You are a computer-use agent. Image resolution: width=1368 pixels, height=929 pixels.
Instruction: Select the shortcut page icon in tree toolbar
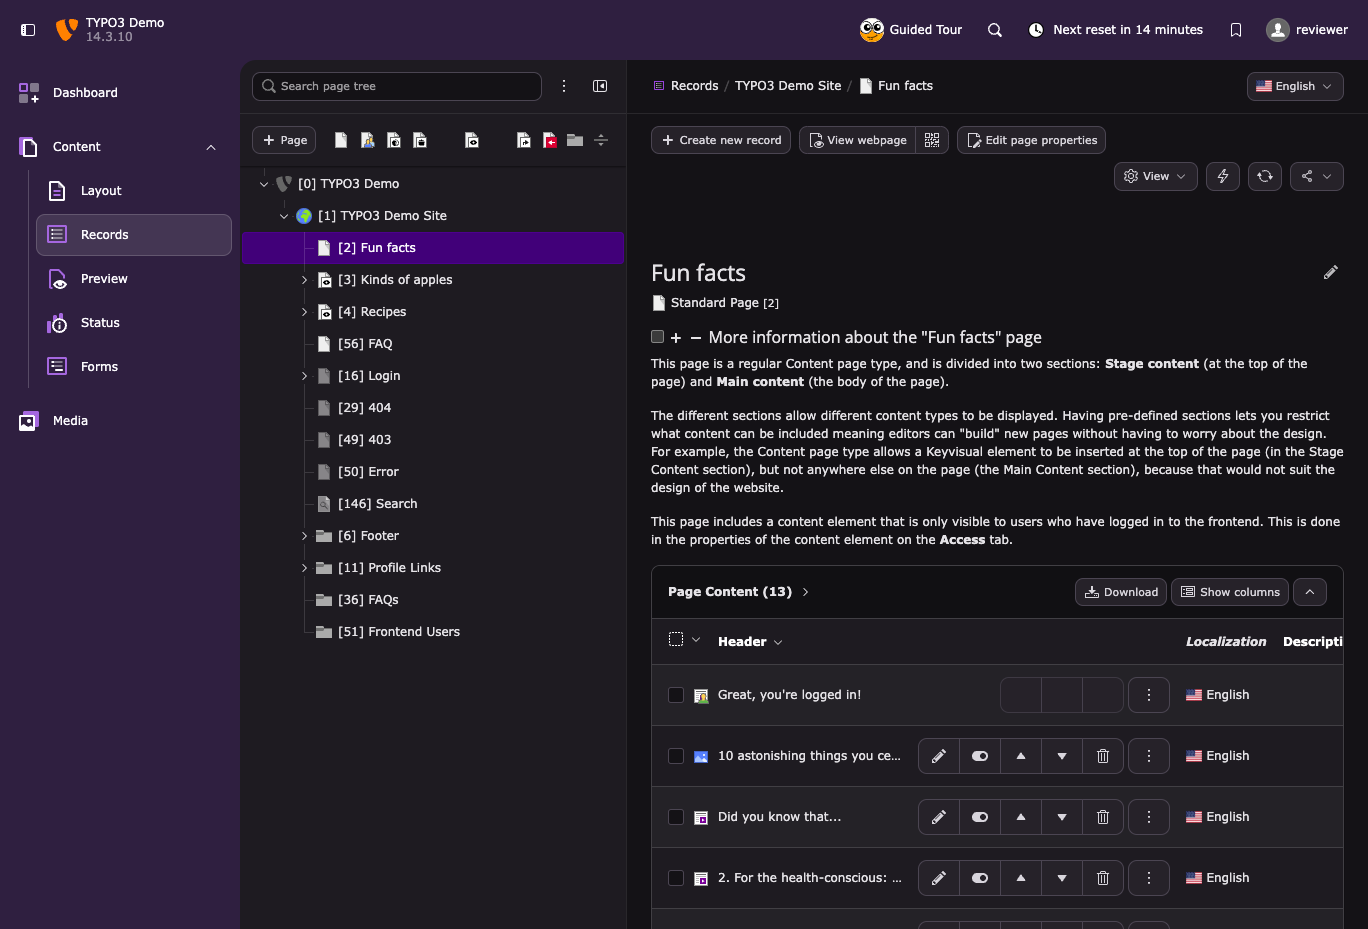pyautogui.click(x=523, y=140)
